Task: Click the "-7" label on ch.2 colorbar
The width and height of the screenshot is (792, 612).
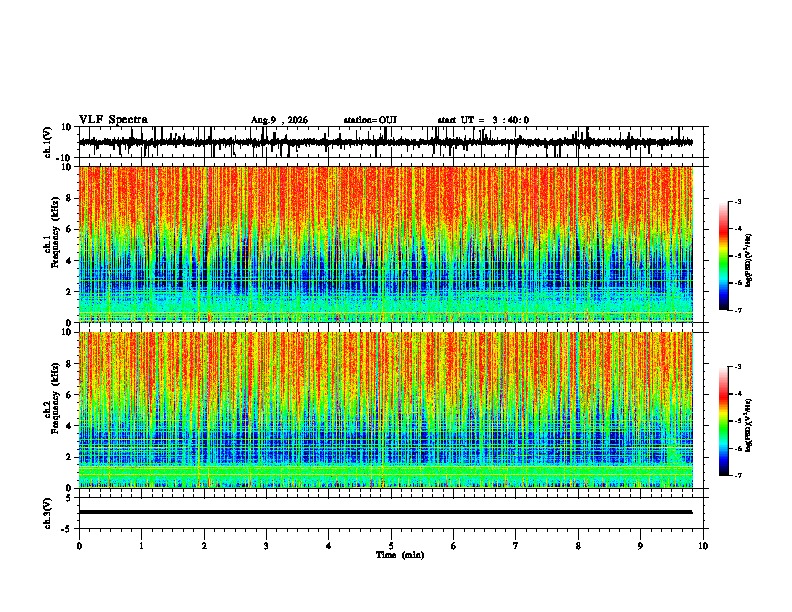Action: [738, 476]
